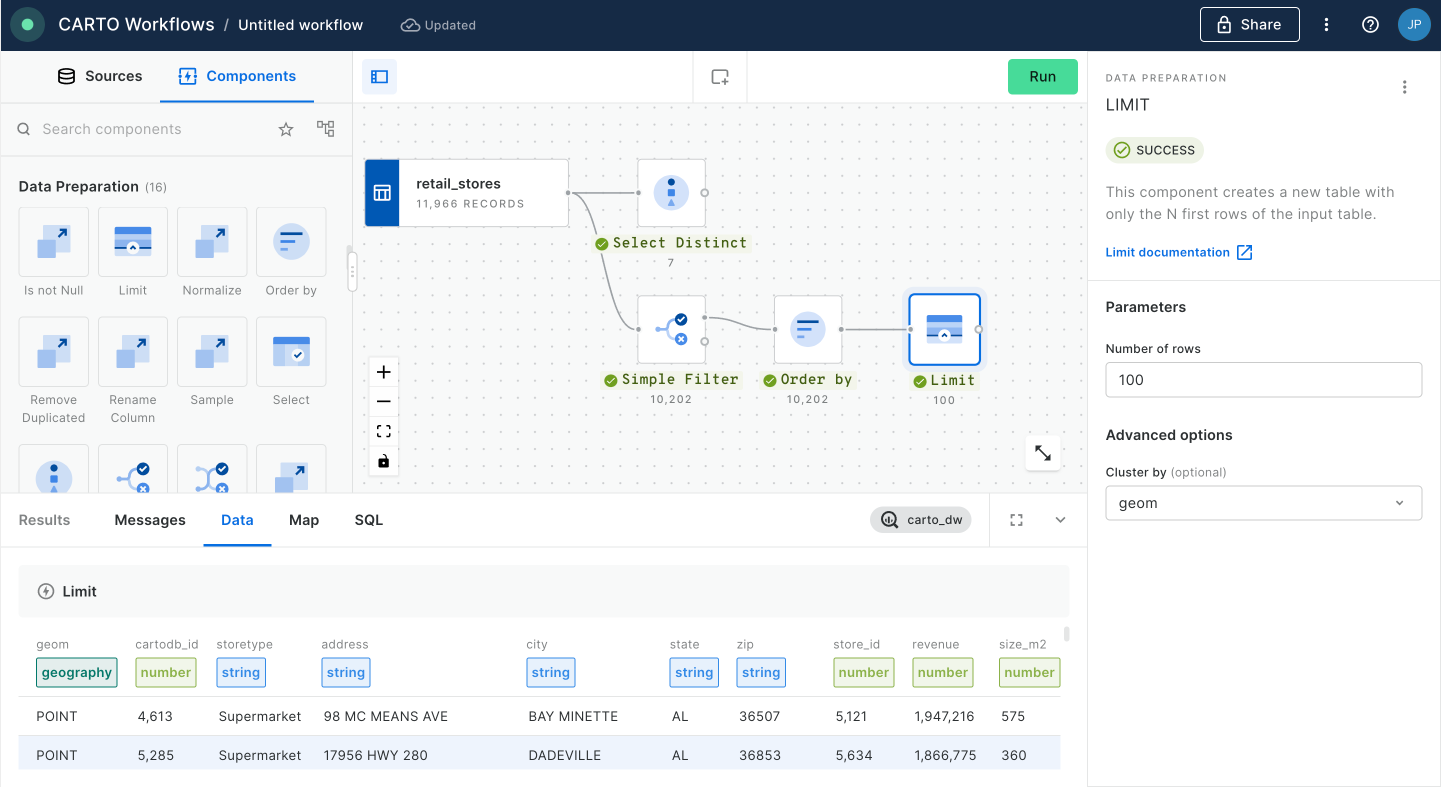
Task: Open Limit component options menu
Action: pos(1405,87)
